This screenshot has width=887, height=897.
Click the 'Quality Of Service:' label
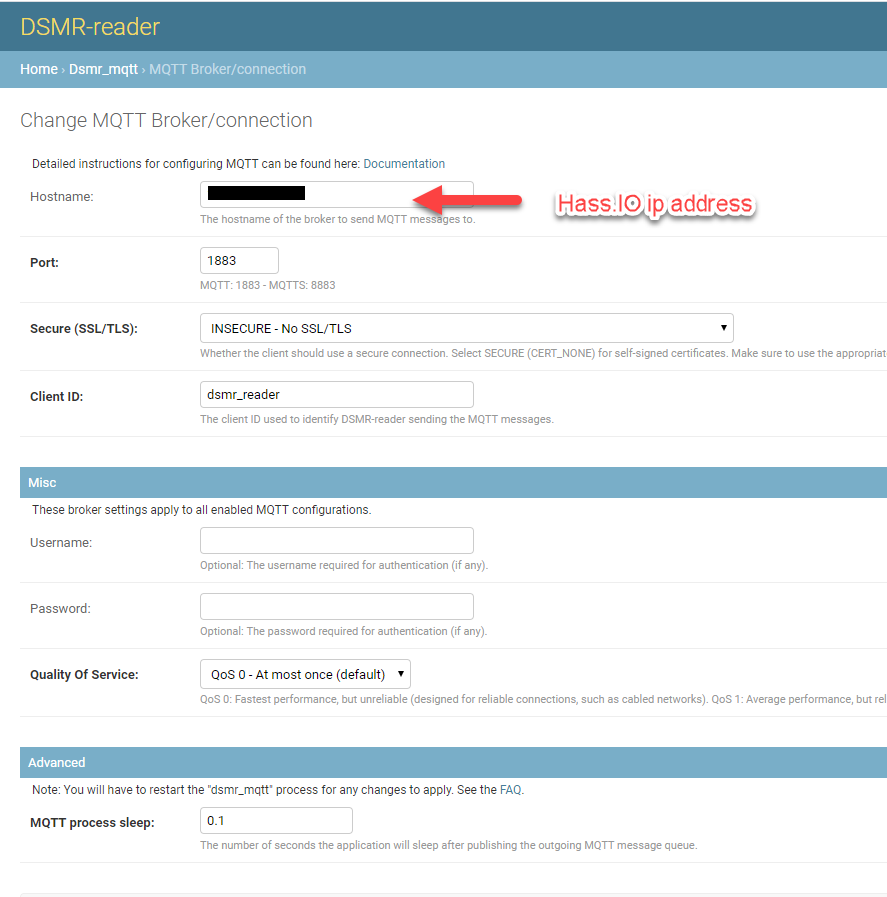(84, 675)
